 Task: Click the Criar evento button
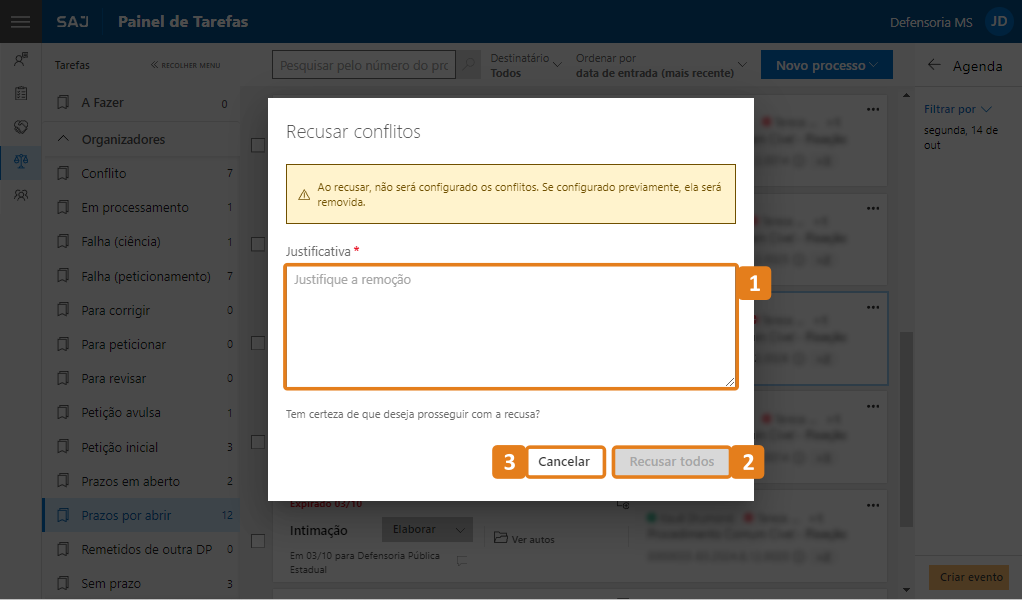(971, 577)
